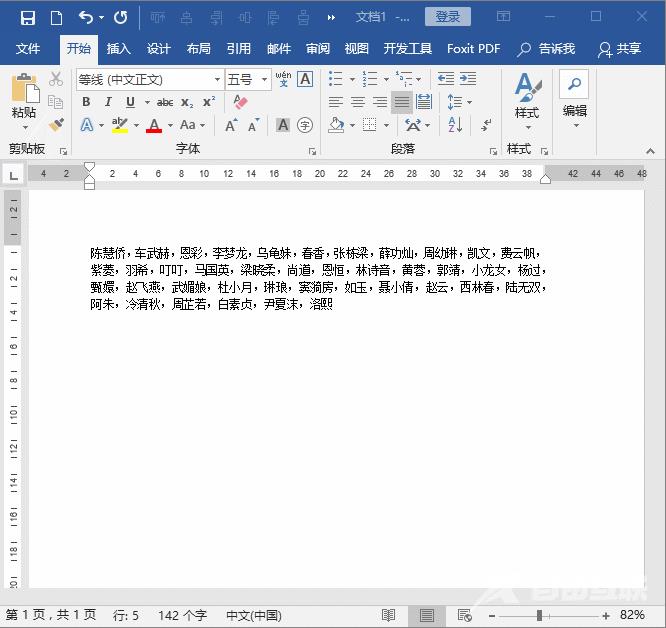Click the 142 个字 word count
This screenshot has width=666, height=628.
183,615
